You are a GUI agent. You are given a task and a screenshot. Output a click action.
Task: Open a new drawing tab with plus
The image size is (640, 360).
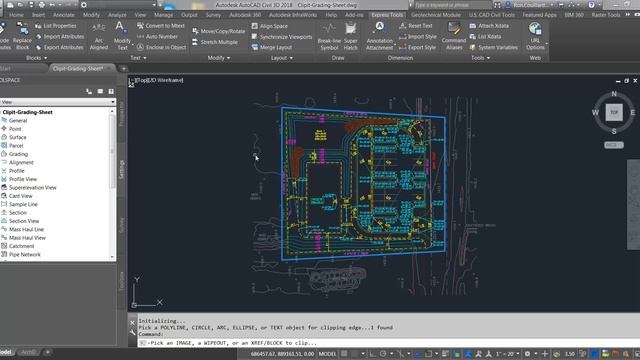coord(124,69)
